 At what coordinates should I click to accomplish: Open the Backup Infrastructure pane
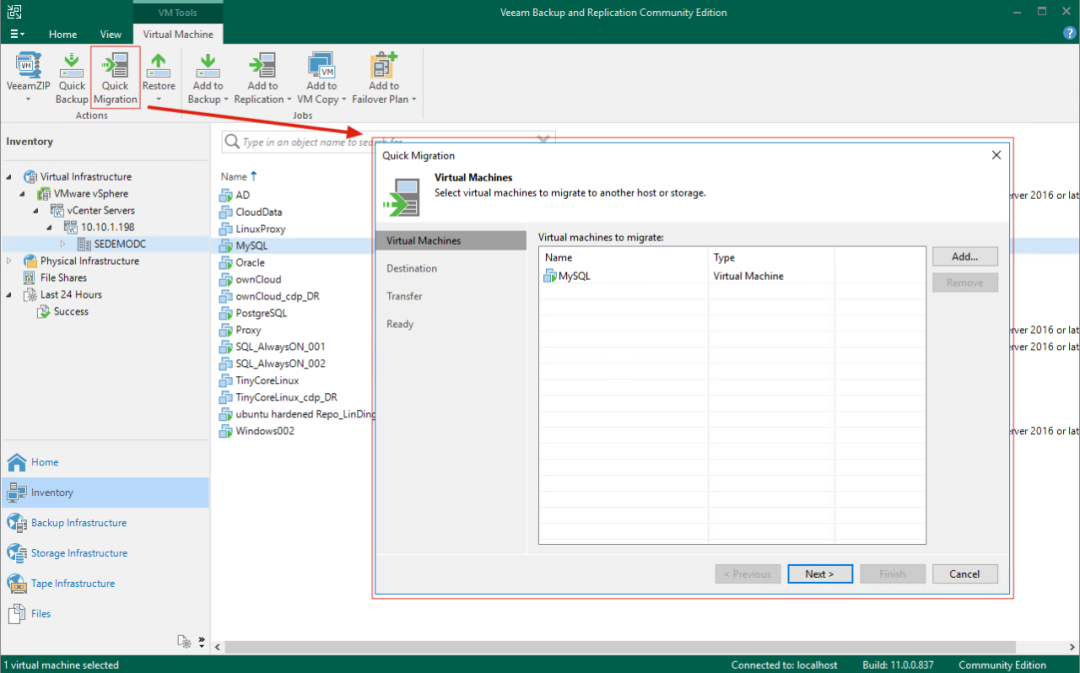(105, 523)
